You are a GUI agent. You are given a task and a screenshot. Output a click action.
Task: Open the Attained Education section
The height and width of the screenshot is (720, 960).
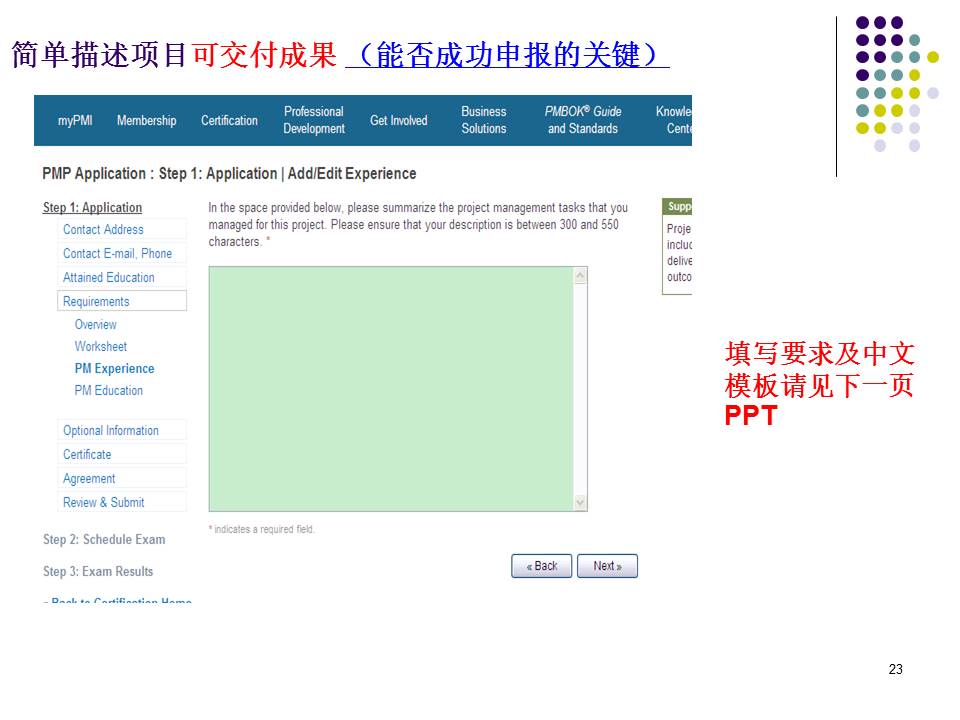tap(122, 277)
